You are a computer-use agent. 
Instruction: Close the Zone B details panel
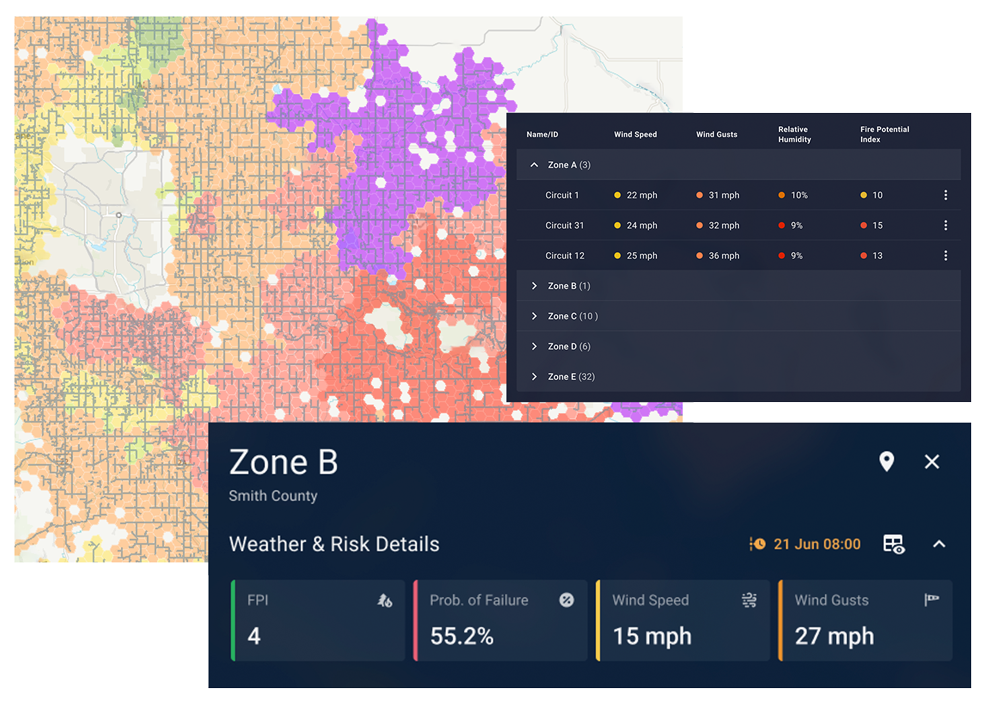coord(932,461)
